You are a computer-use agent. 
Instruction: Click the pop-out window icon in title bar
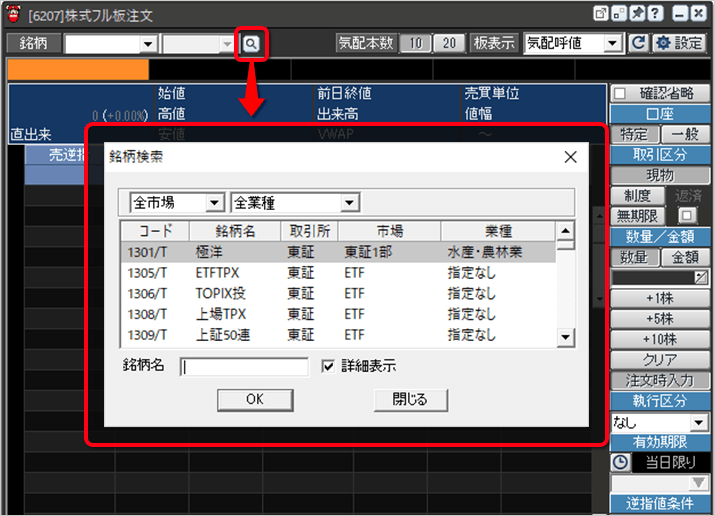click(602, 13)
